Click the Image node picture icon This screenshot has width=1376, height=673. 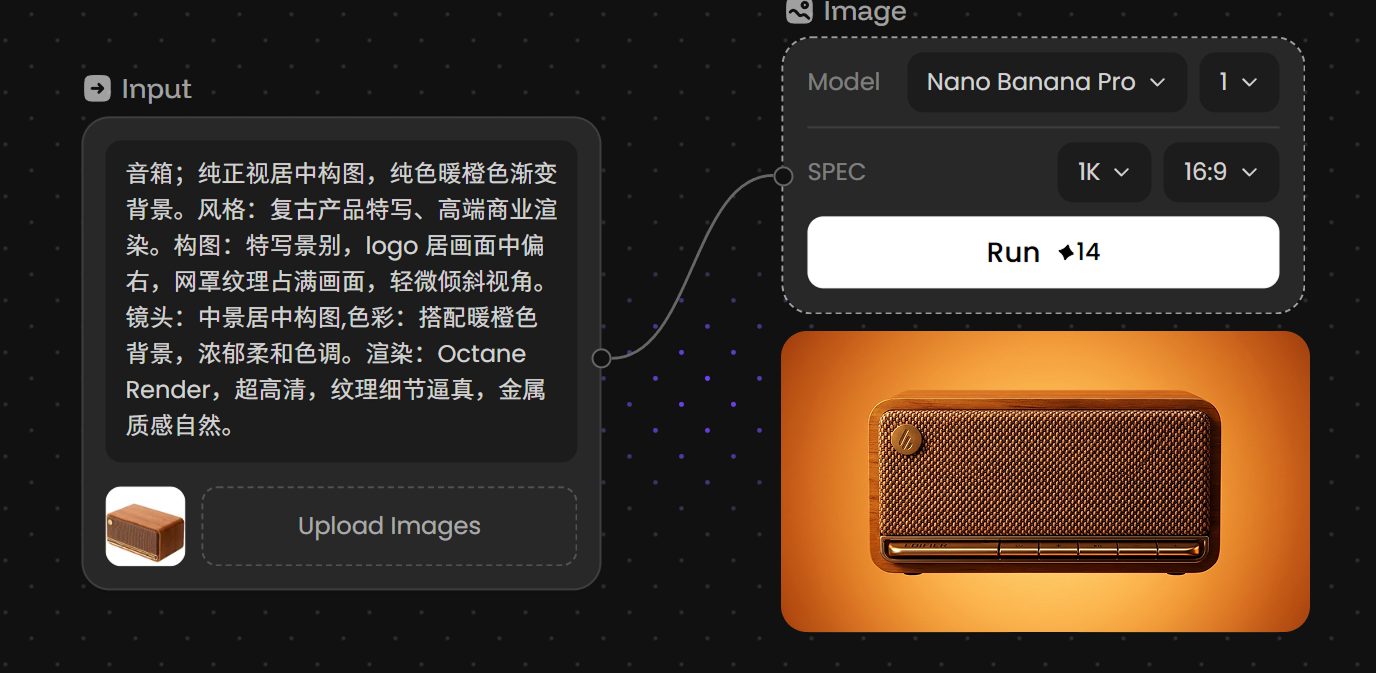799,11
